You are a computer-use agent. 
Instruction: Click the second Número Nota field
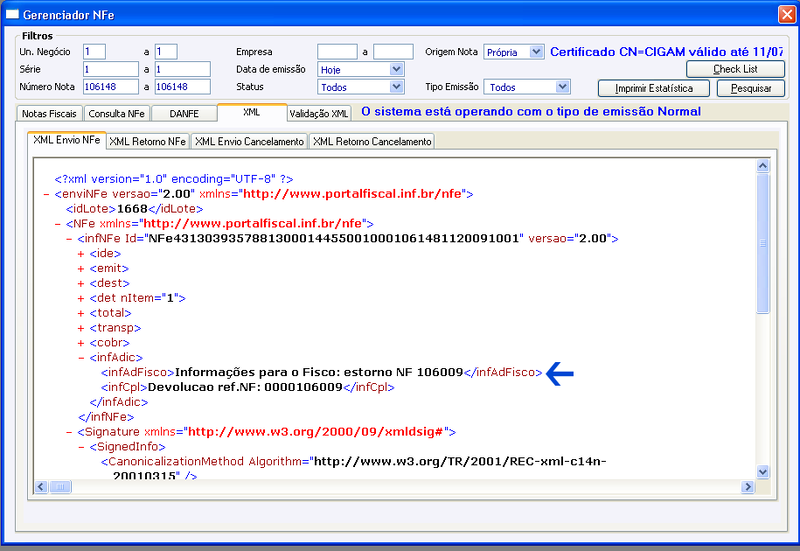click(x=183, y=87)
